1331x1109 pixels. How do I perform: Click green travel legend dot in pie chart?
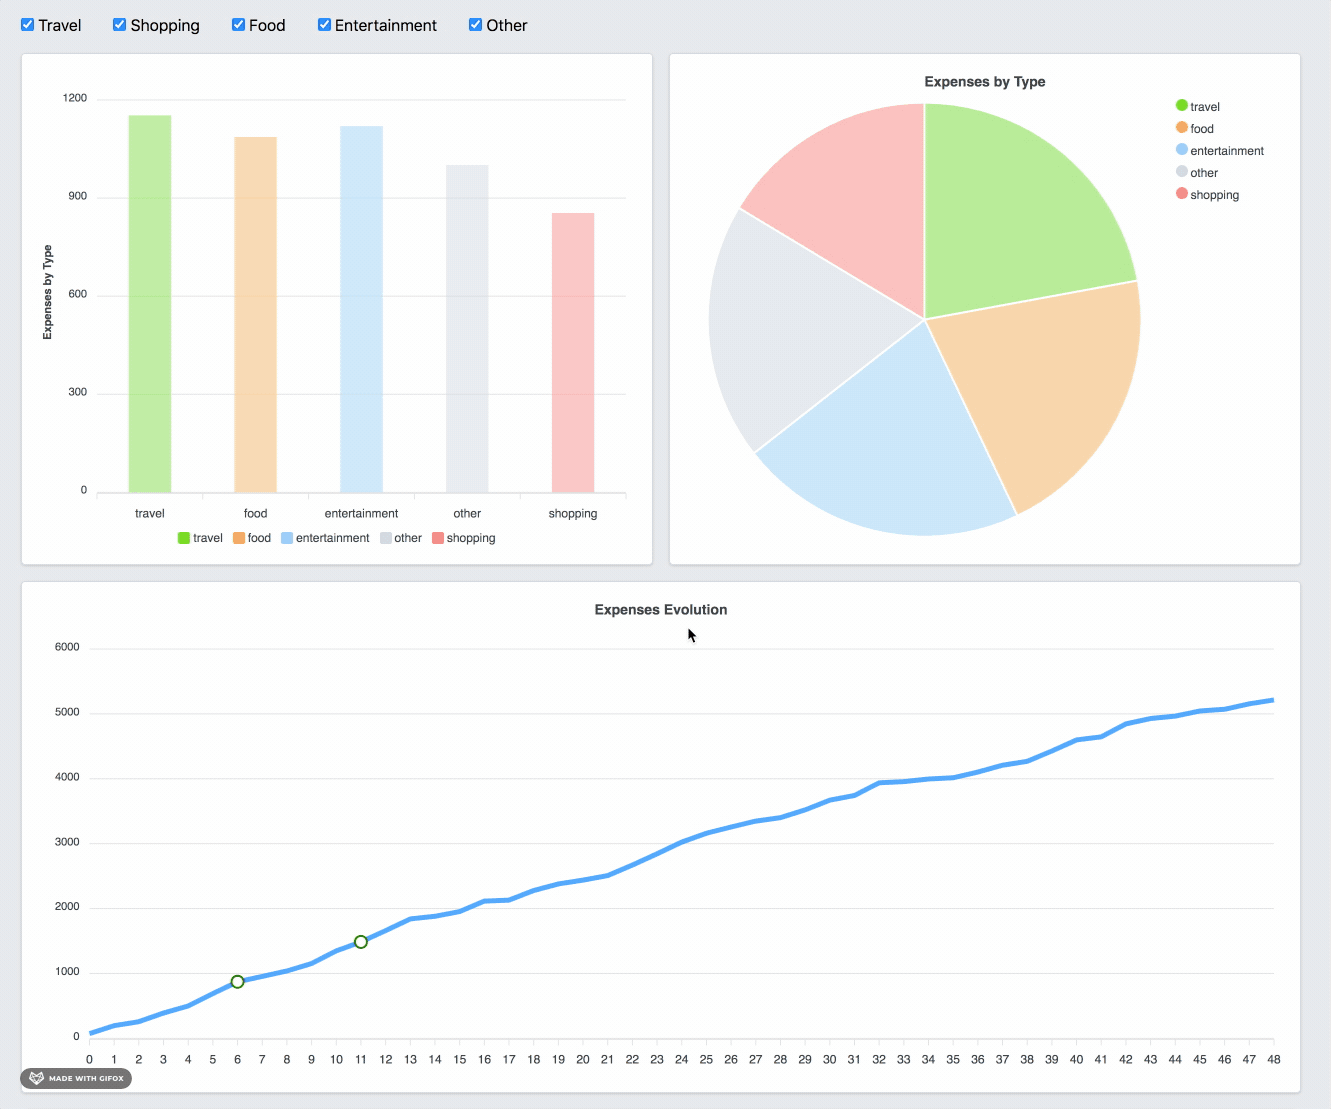coord(1182,106)
